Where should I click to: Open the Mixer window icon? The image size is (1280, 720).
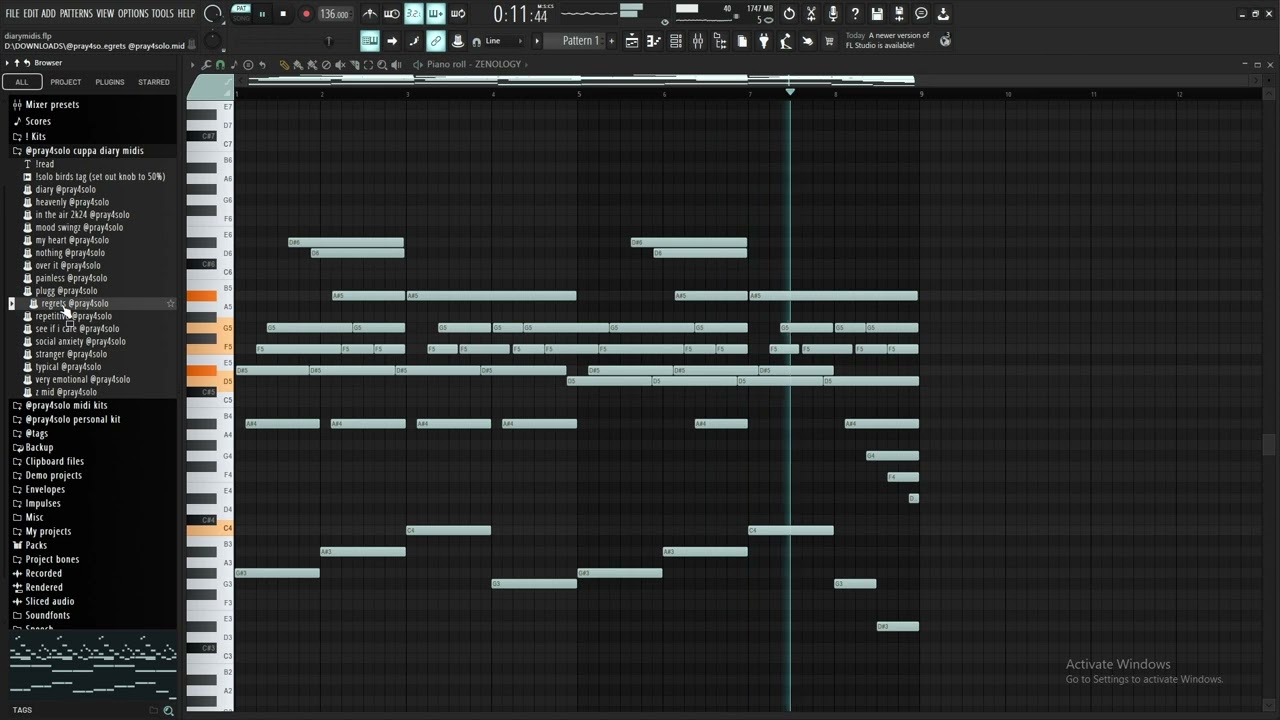698,41
